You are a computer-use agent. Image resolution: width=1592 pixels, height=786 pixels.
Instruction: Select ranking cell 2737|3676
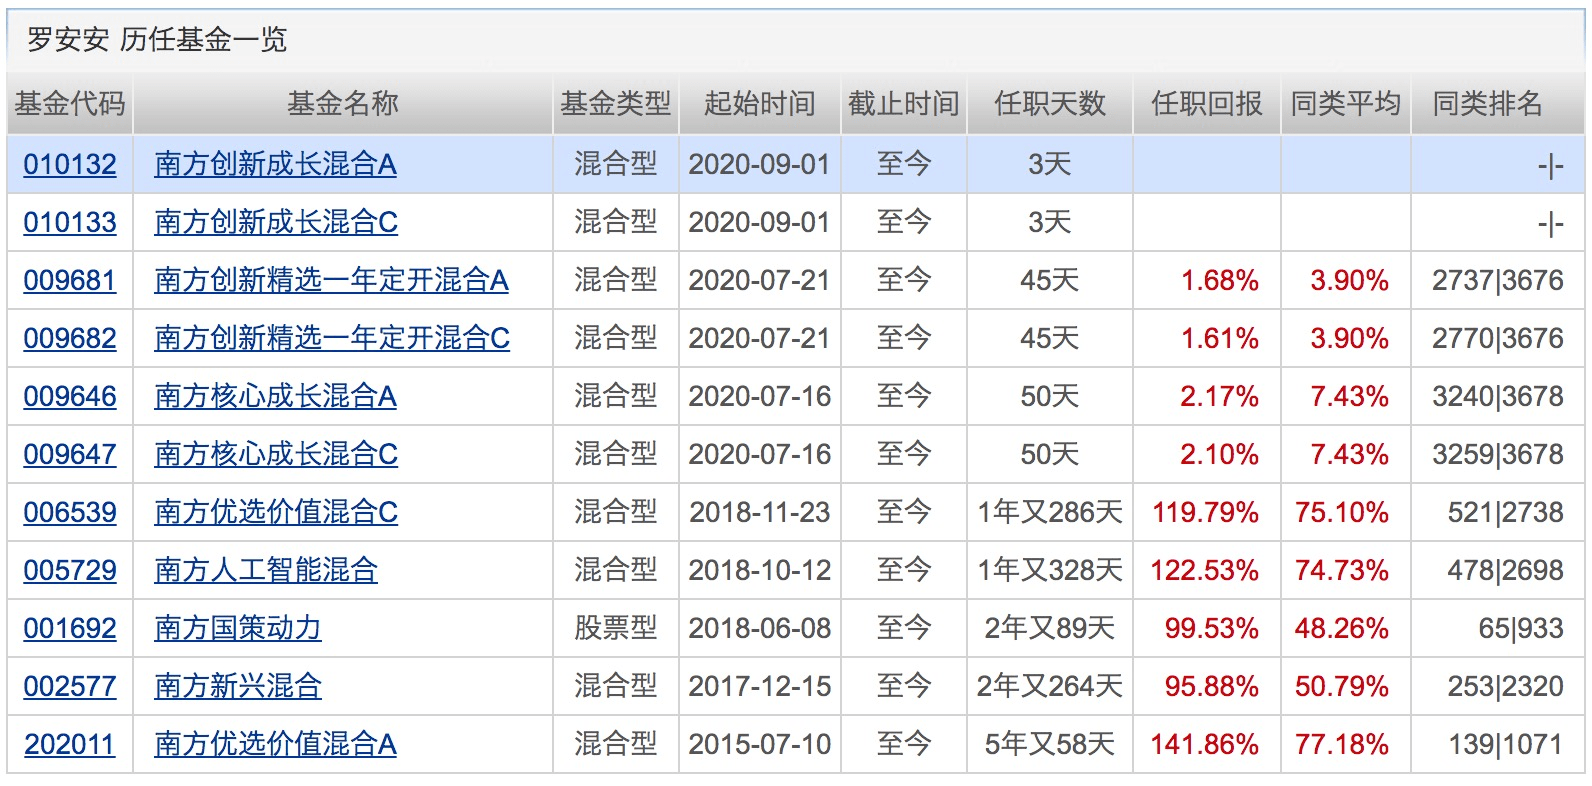(x=1498, y=280)
